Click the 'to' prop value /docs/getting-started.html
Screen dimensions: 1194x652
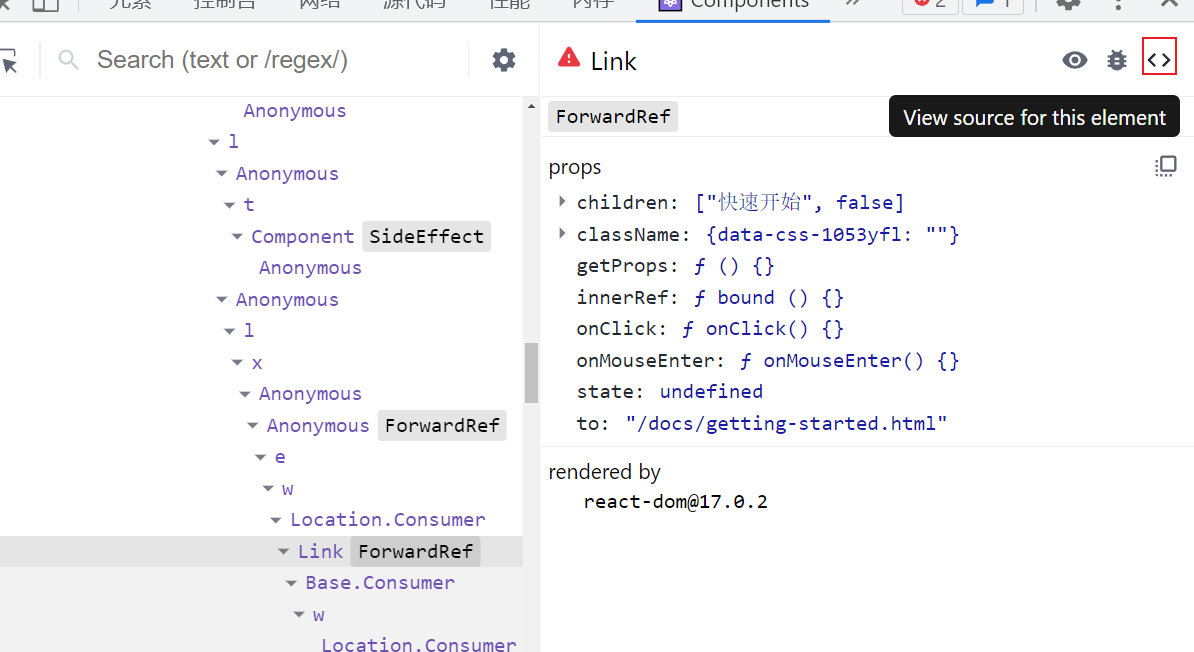pyautogui.click(x=787, y=423)
